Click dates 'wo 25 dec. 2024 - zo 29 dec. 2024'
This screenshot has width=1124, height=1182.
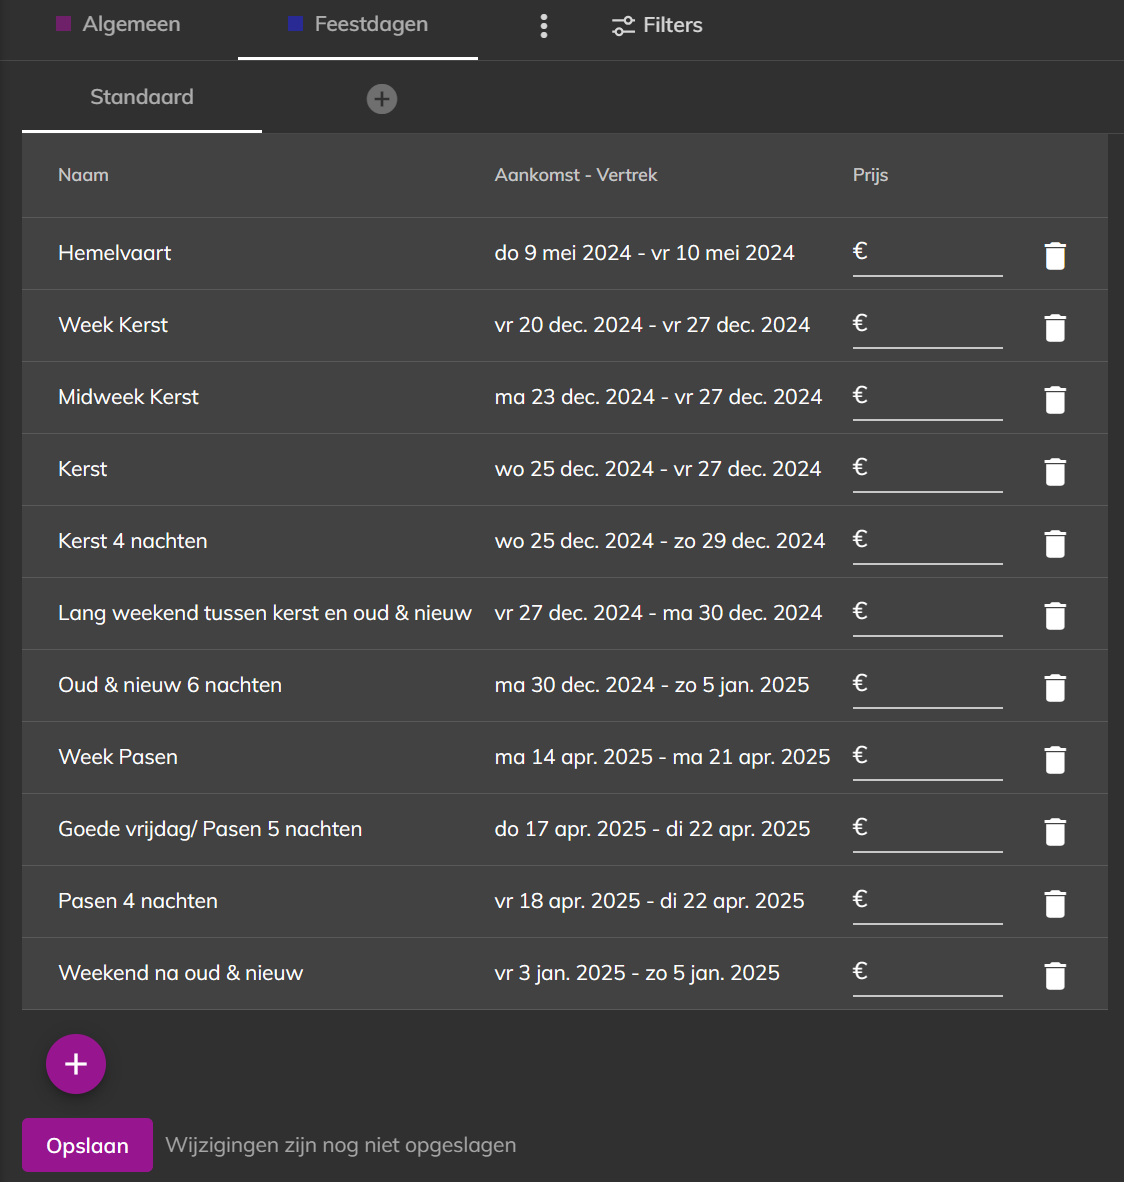660,541
